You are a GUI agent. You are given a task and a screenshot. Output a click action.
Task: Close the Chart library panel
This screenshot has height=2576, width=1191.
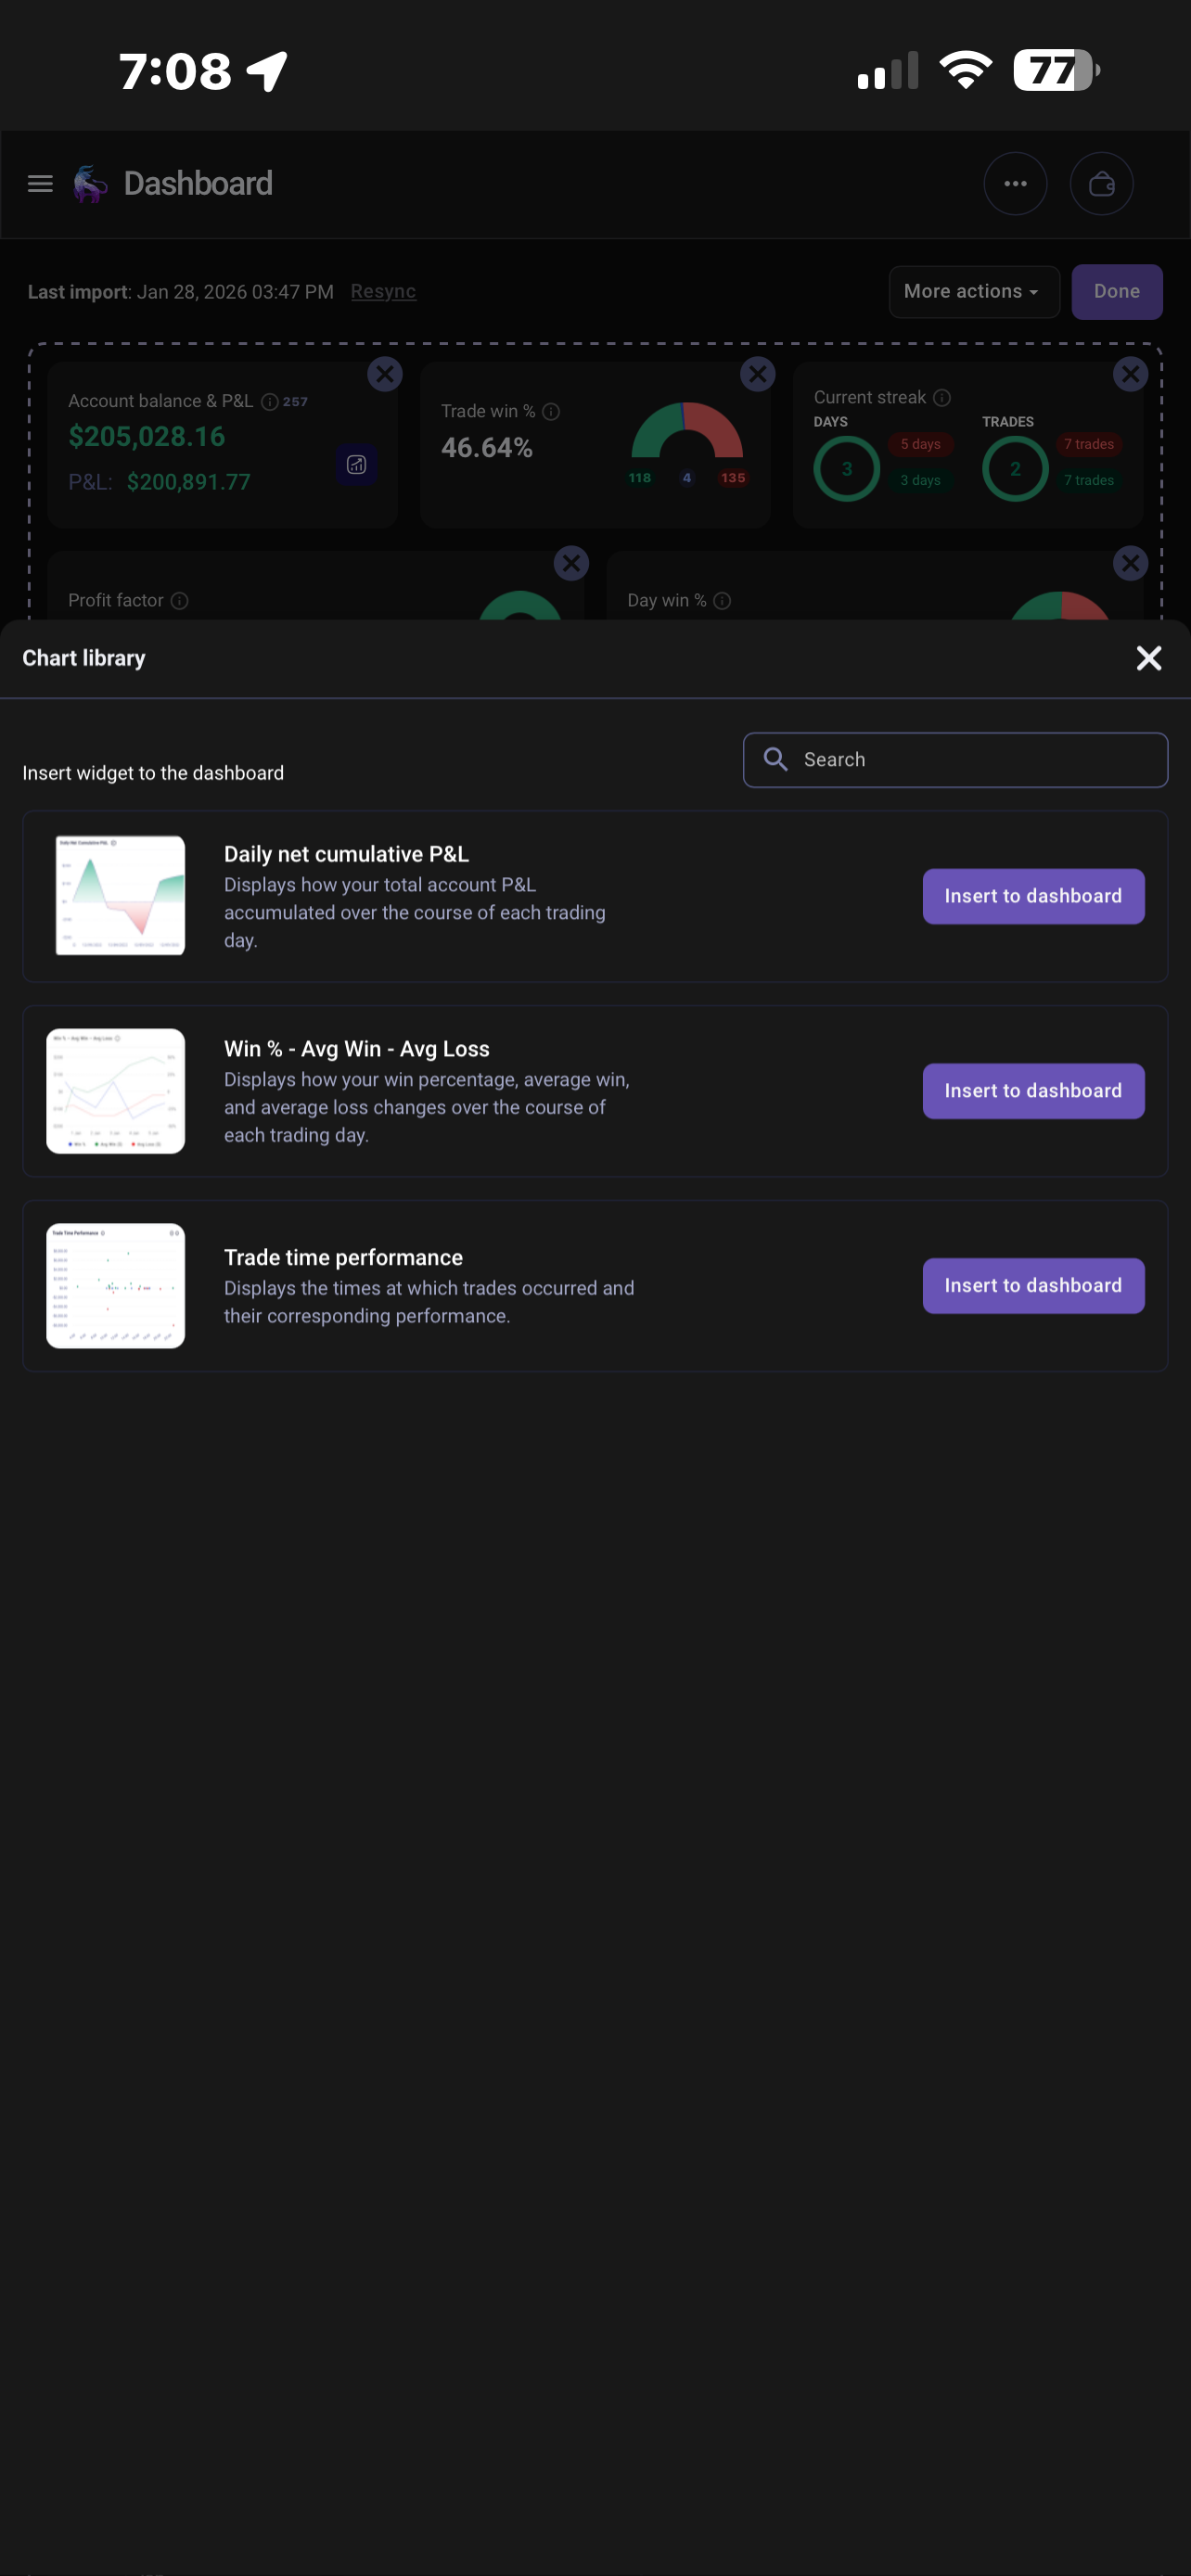pyautogui.click(x=1149, y=658)
